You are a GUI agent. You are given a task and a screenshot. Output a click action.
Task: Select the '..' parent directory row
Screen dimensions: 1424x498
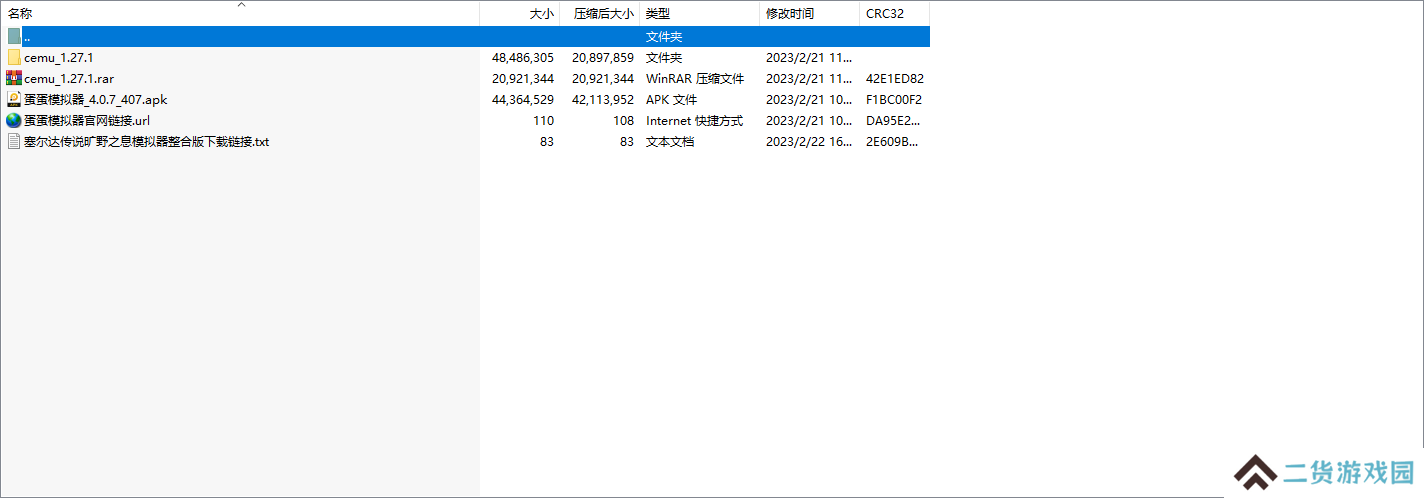(465, 36)
